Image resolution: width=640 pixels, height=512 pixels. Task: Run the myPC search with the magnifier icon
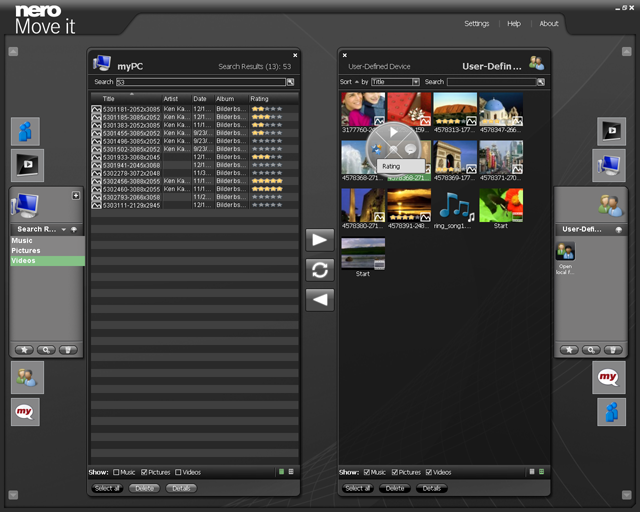(291, 82)
